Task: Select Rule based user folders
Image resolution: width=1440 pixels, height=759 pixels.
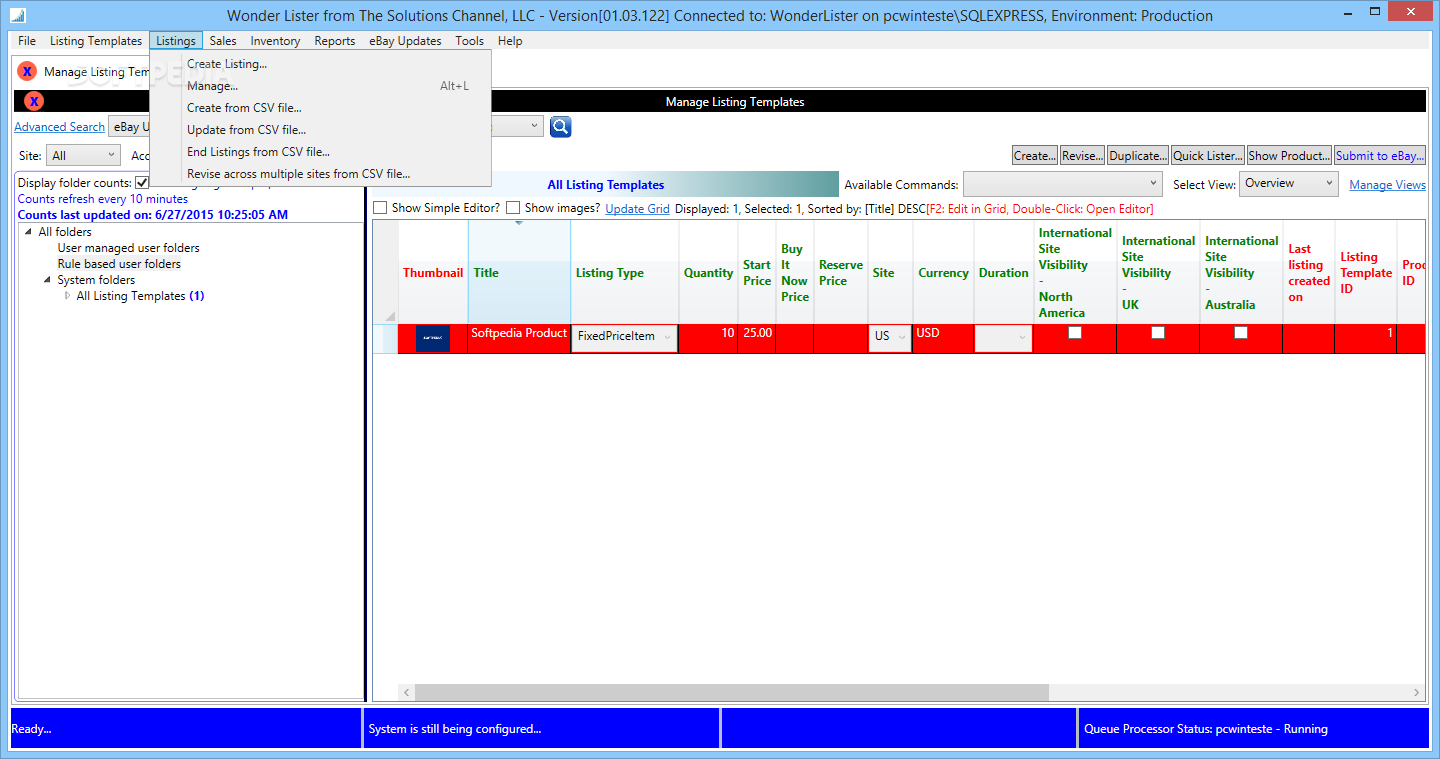Action: click(x=119, y=264)
